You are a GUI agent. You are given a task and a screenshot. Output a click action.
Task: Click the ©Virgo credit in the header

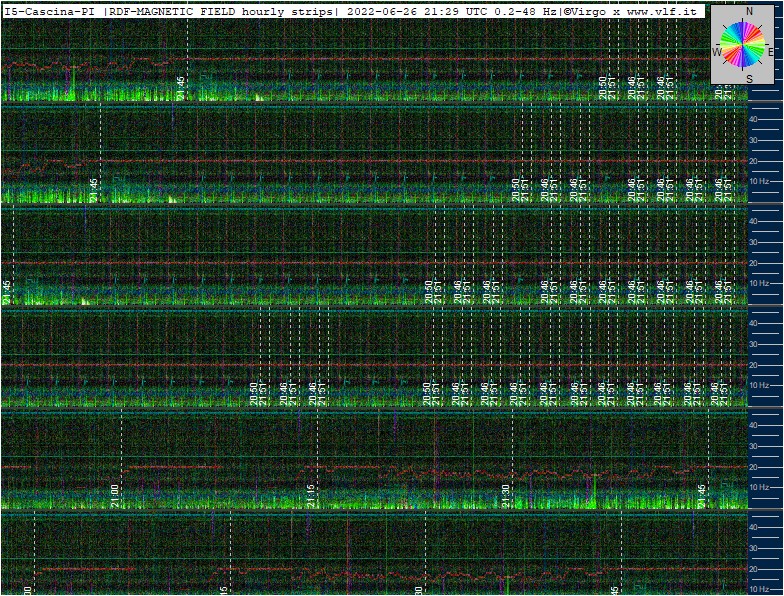point(586,12)
